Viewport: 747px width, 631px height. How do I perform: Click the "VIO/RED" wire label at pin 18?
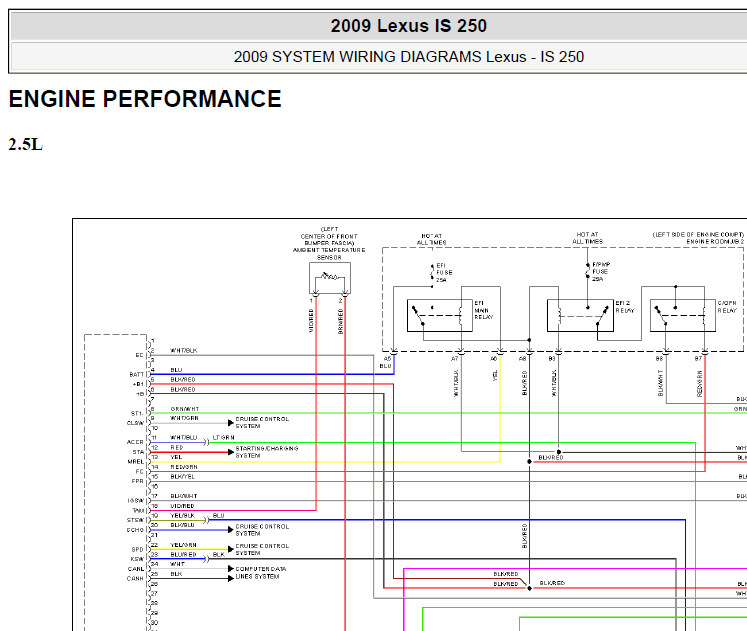click(x=182, y=506)
